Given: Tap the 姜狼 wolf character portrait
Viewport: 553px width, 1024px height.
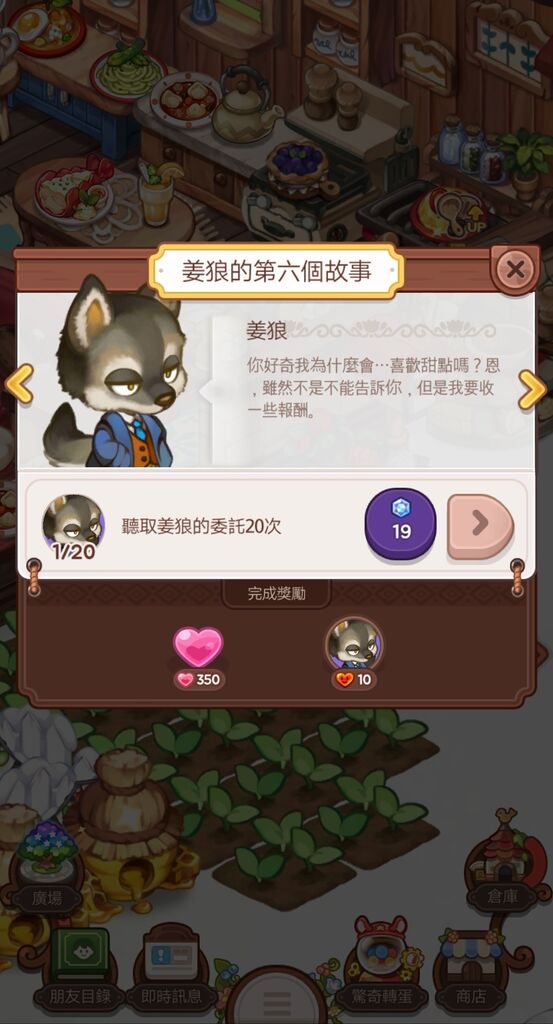Looking at the screenshot, I should [114, 372].
